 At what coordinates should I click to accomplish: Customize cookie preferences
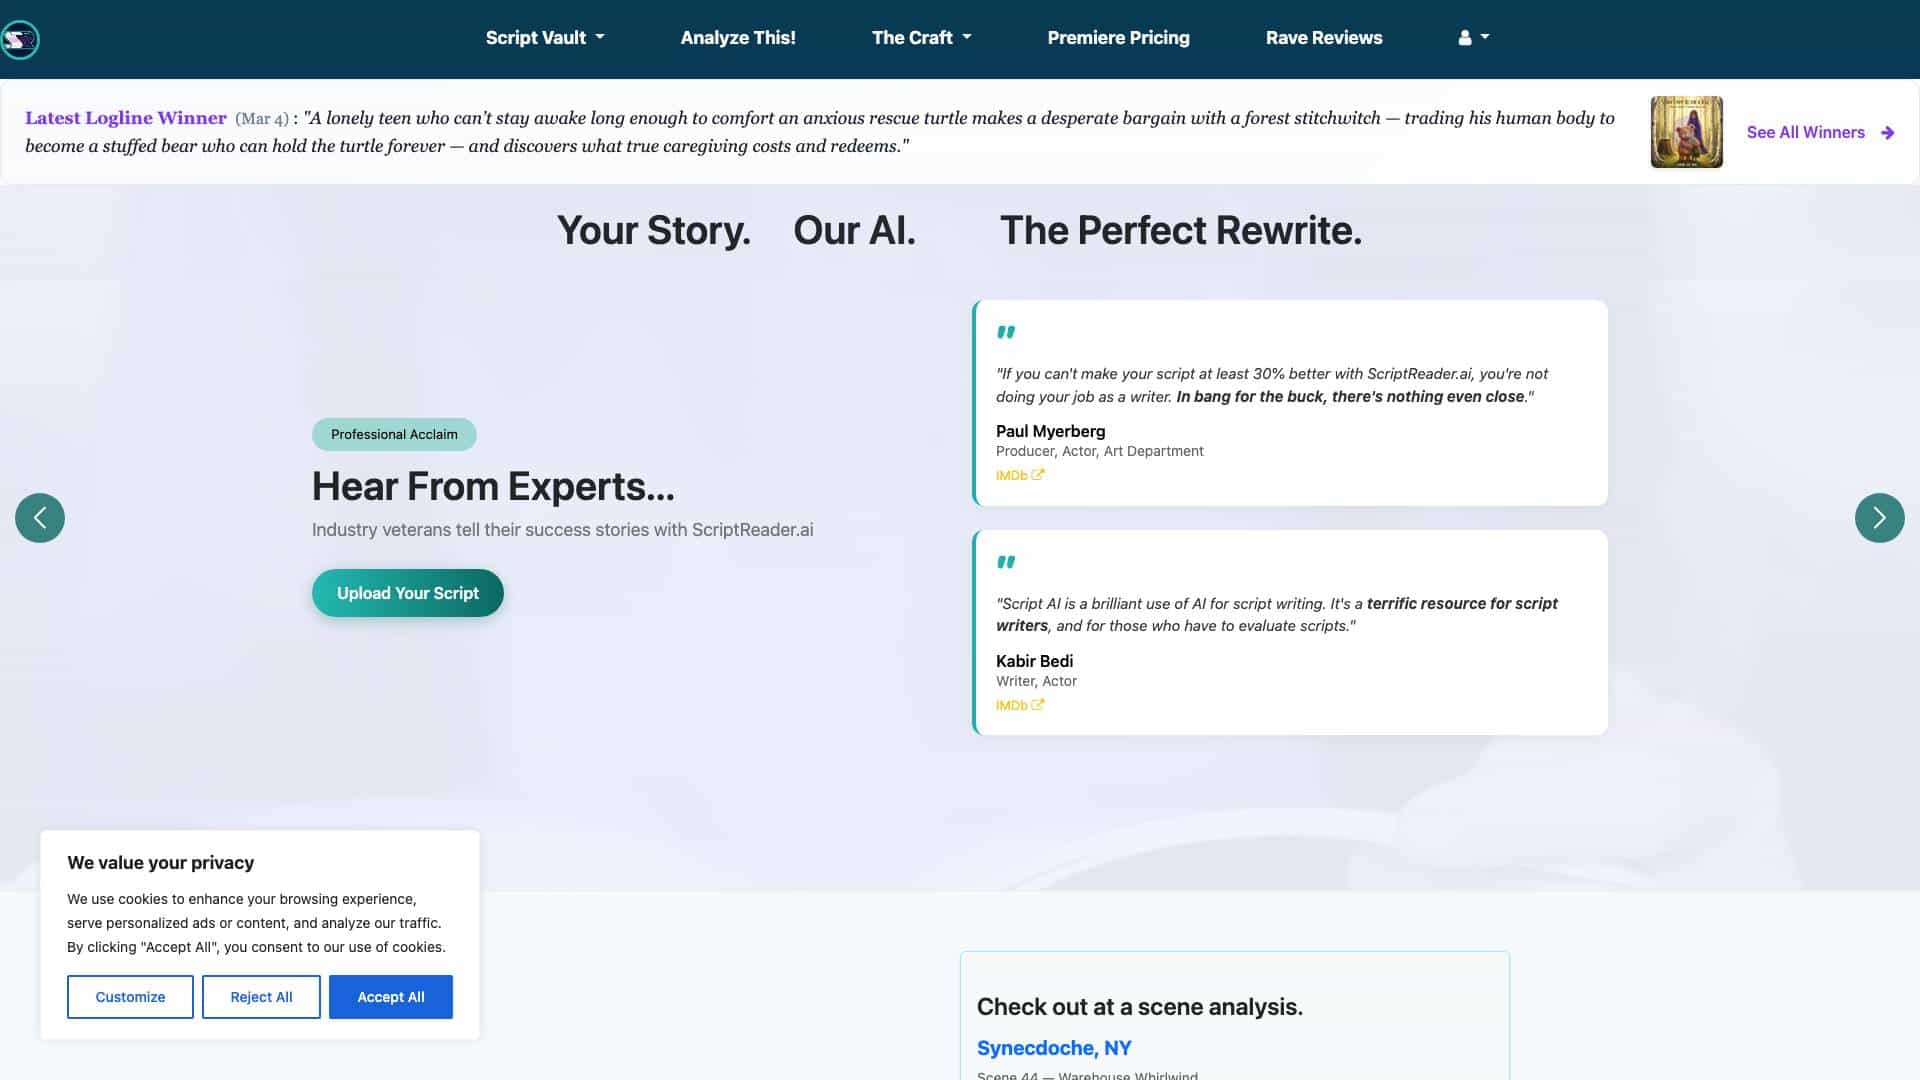point(130,997)
